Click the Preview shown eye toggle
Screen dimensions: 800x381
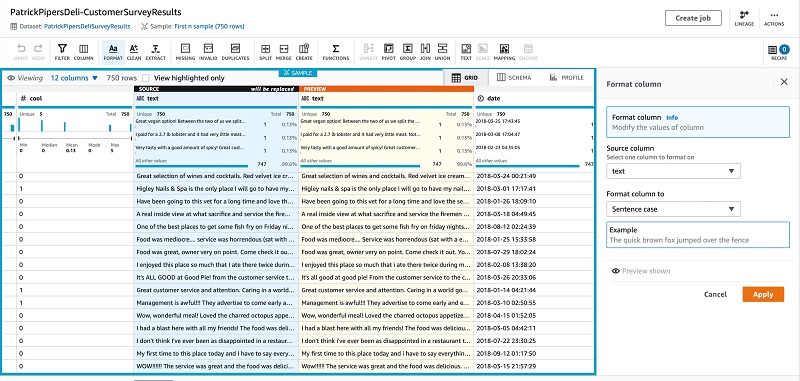615,271
